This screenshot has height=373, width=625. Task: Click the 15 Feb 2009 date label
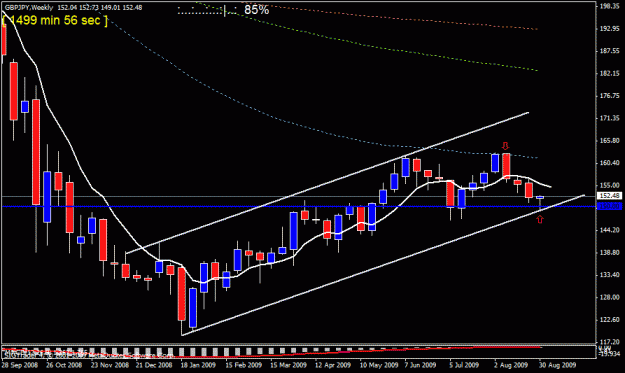(243, 365)
